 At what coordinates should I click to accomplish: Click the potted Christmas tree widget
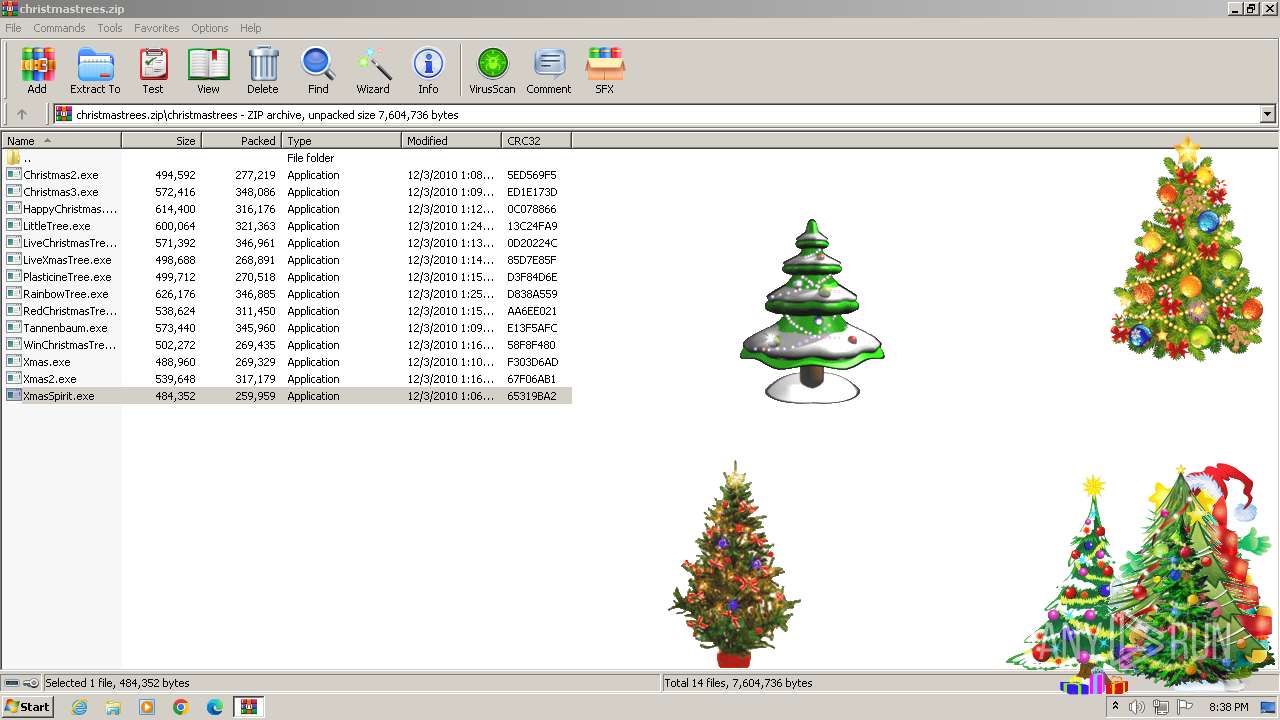(735, 565)
